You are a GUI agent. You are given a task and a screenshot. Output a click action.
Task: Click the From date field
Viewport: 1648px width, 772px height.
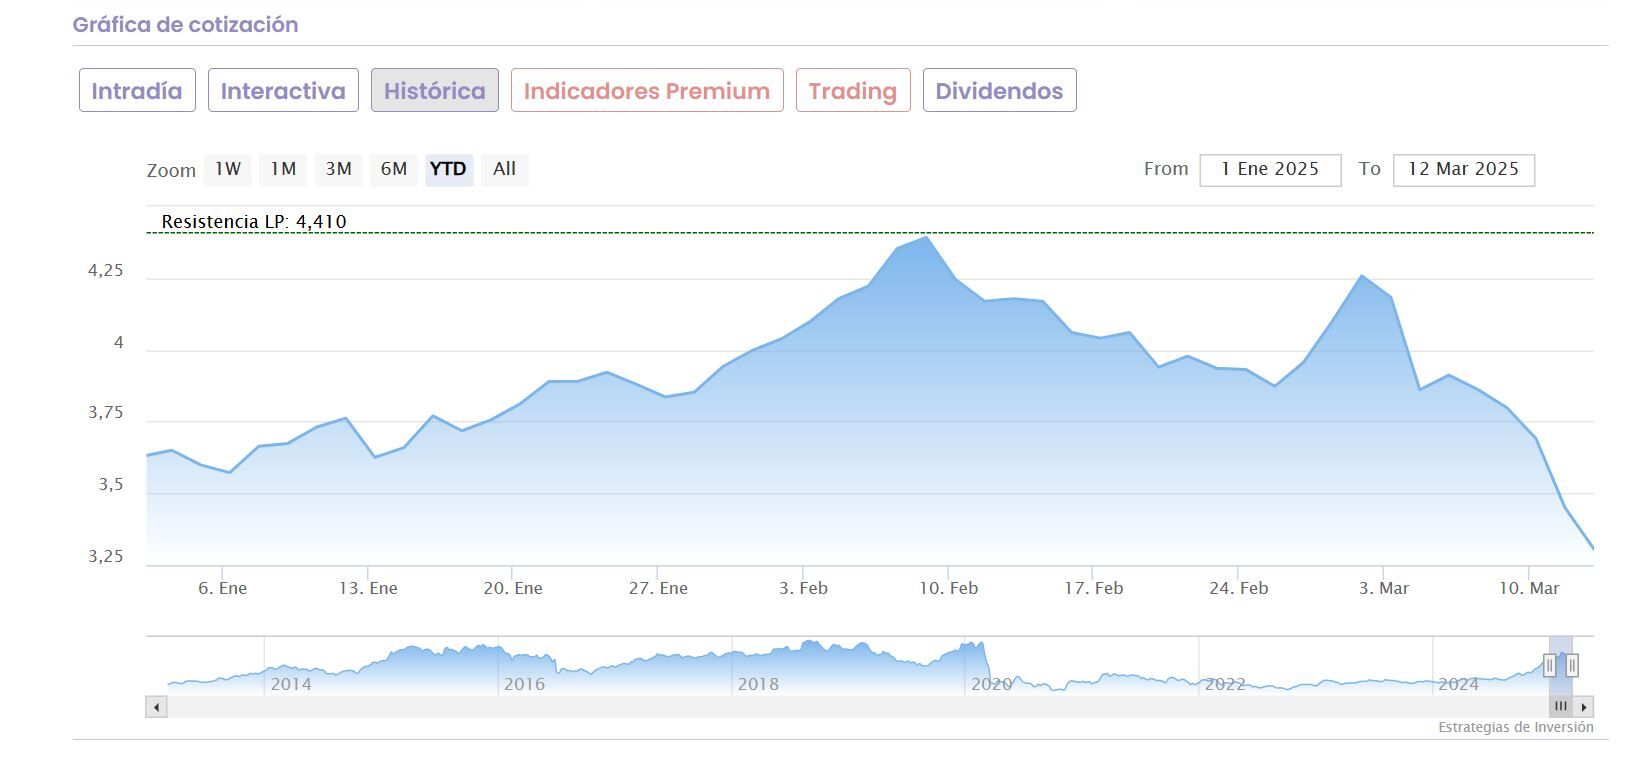1270,170
